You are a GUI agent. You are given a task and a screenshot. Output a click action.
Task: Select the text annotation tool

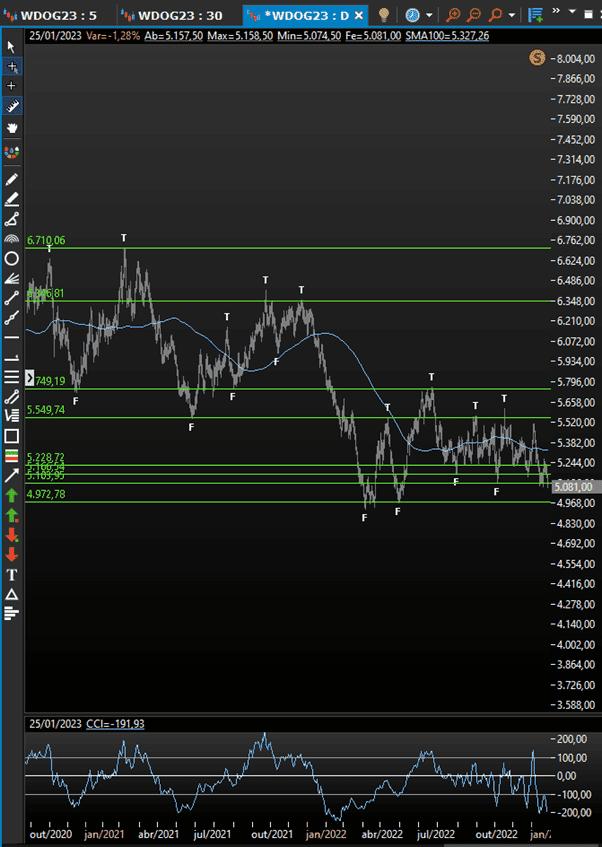click(x=12, y=574)
